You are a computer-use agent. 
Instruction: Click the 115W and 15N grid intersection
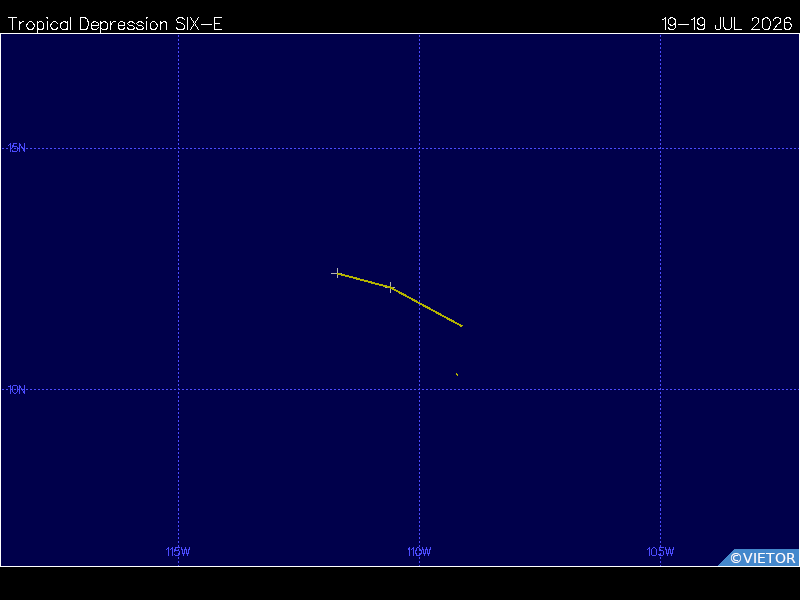[179, 148]
